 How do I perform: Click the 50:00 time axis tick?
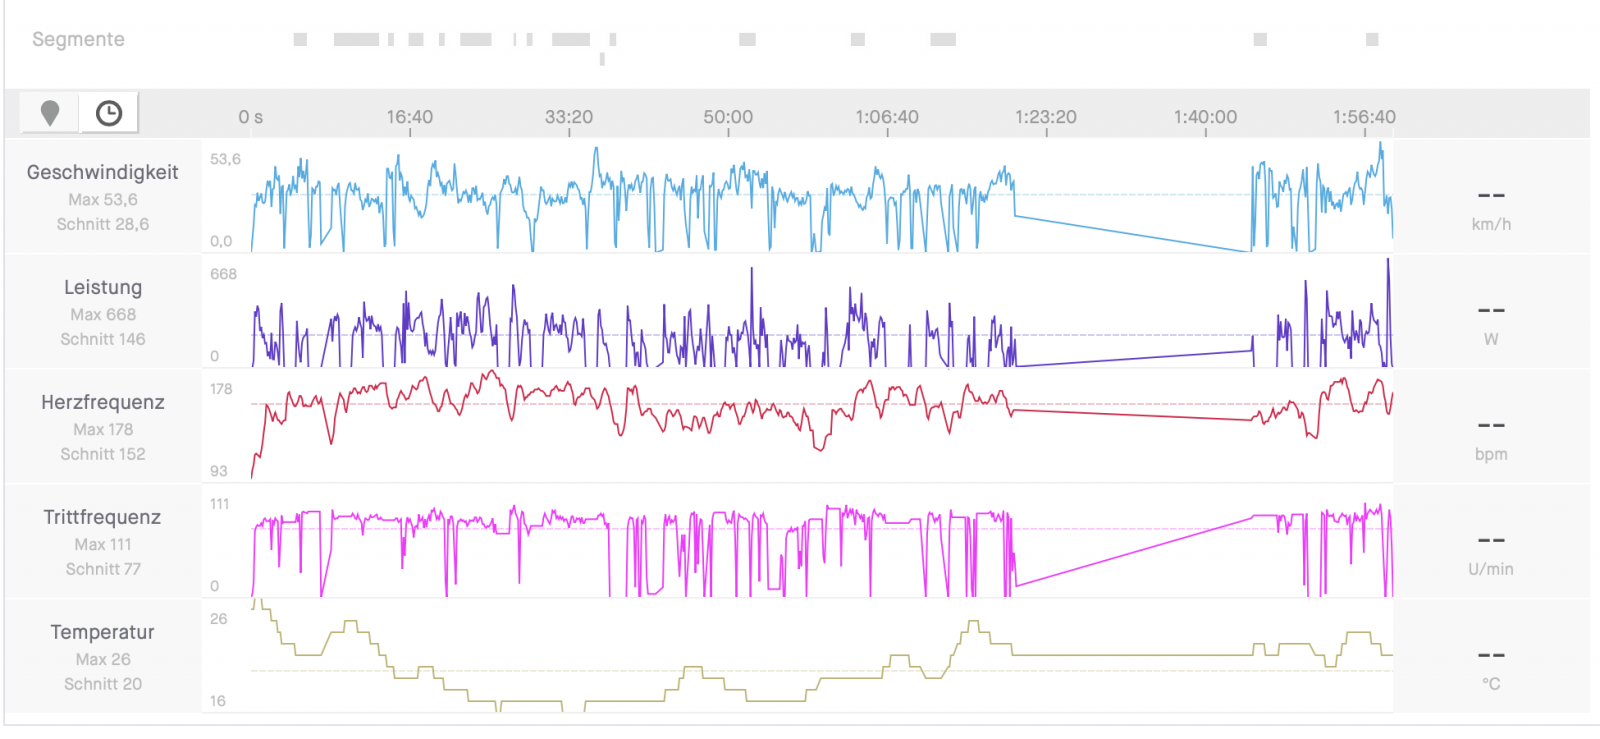pyautogui.click(x=728, y=117)
